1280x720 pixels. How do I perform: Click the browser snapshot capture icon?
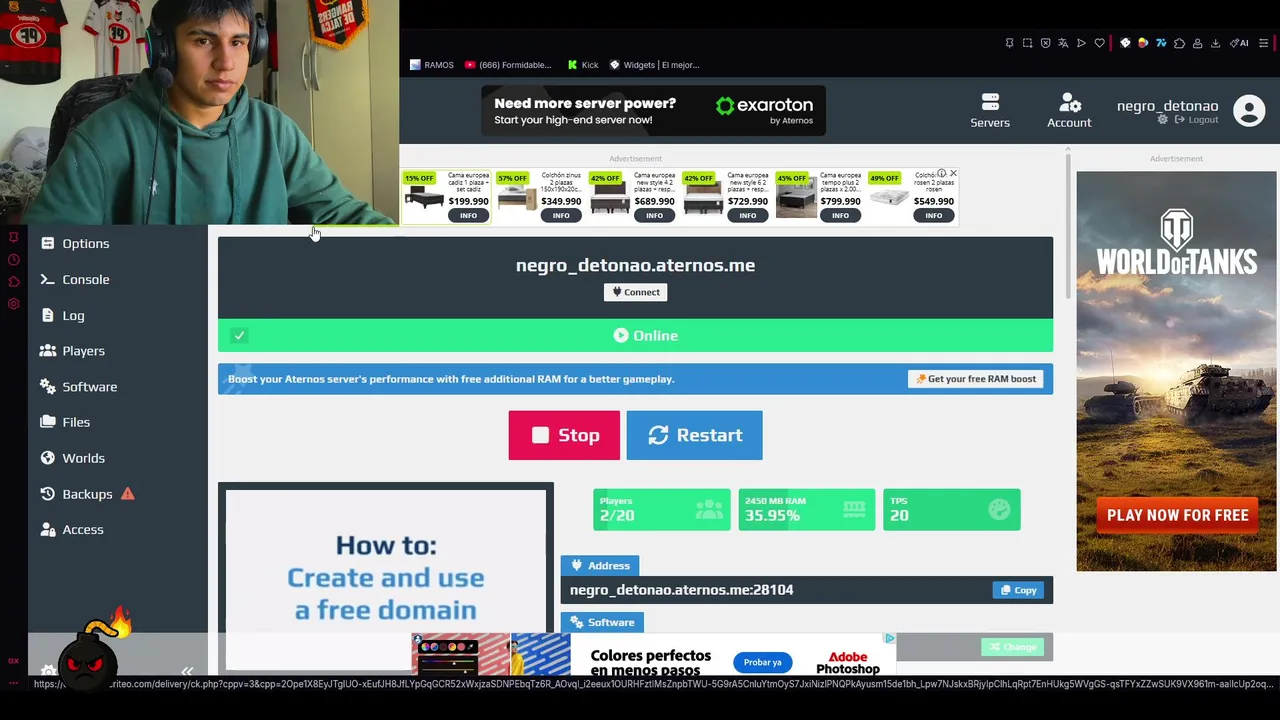pos(1027,43)
